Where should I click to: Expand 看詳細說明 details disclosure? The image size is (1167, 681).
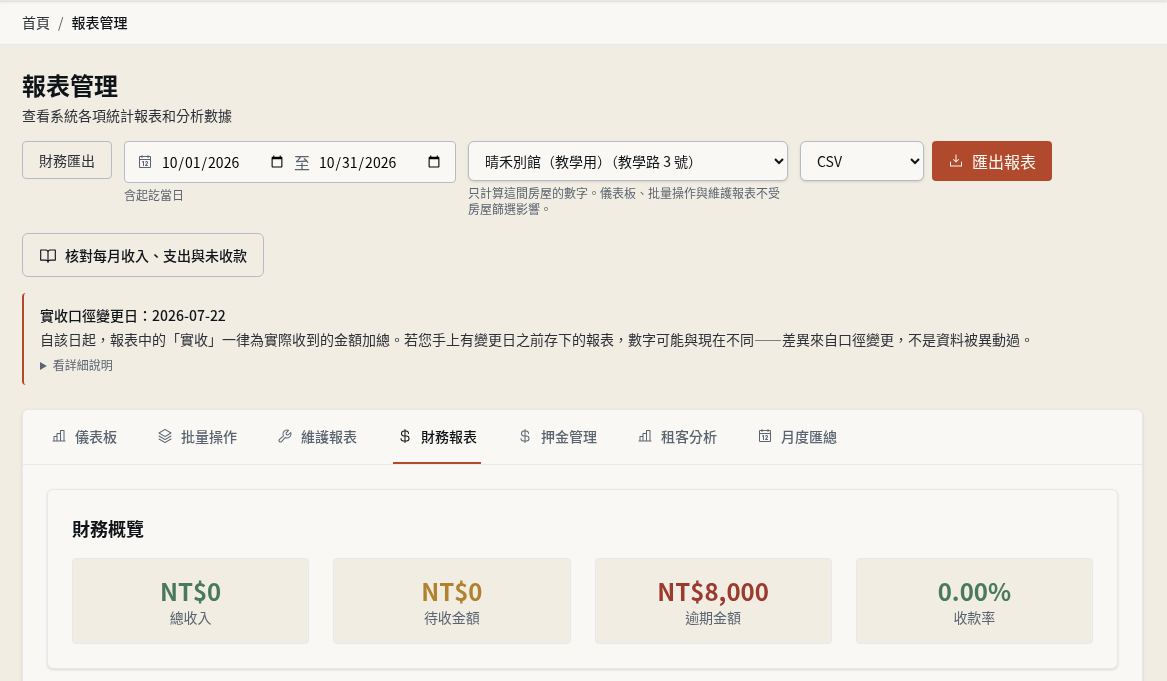pyautogui.click(x=77, y=365)
